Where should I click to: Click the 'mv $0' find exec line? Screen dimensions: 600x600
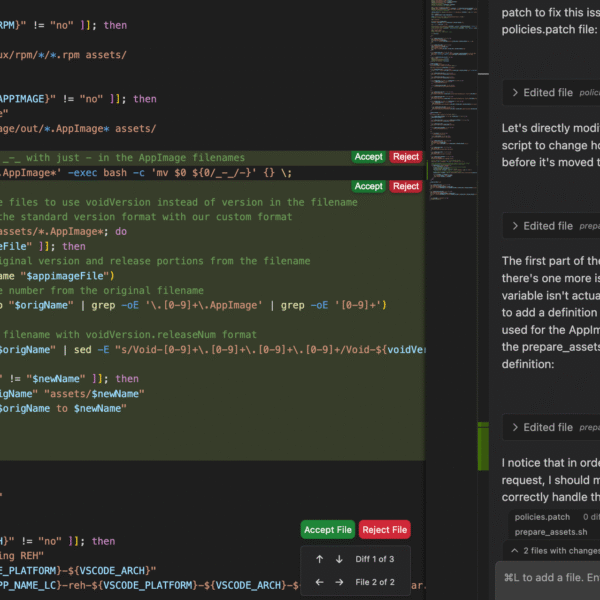point(146,173)
